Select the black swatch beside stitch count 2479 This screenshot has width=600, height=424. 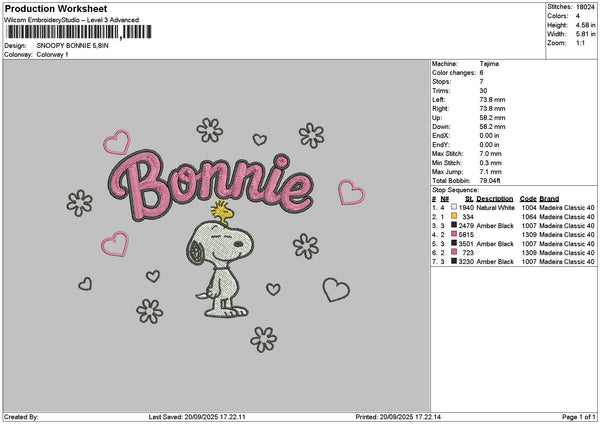tap(454, 225)
